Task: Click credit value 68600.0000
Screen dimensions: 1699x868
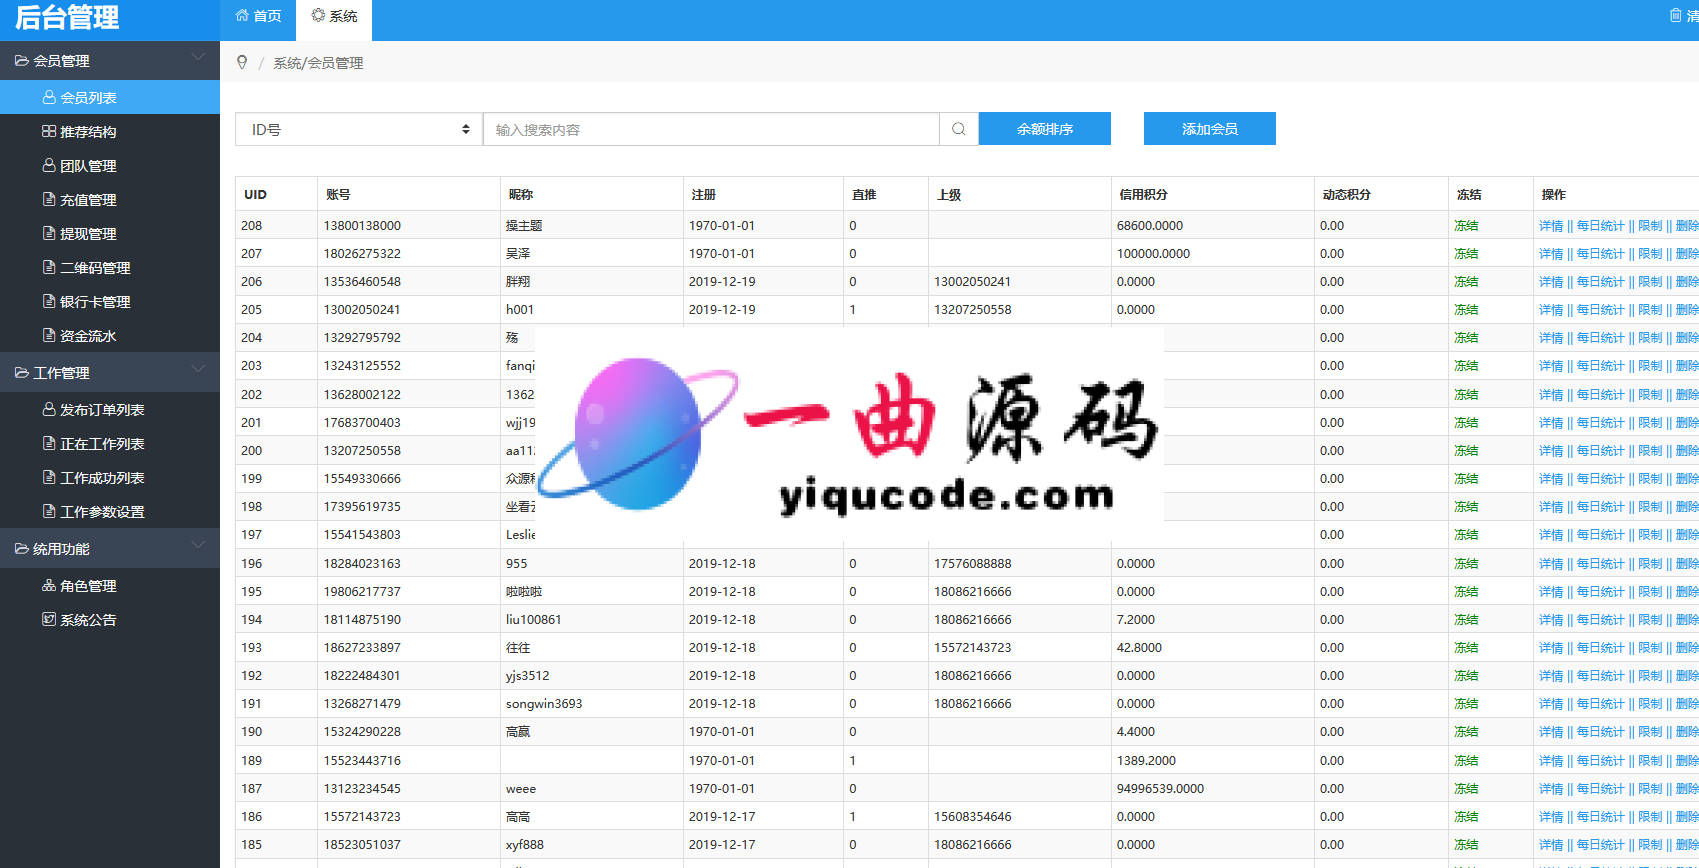Action: (1150, 226)
